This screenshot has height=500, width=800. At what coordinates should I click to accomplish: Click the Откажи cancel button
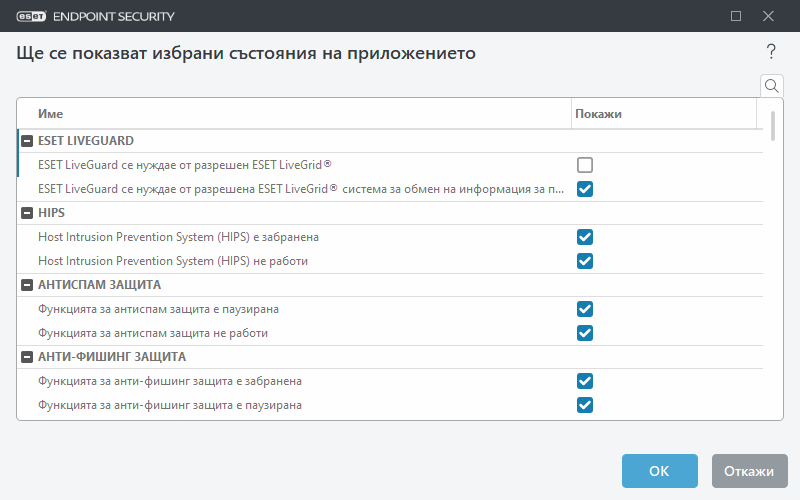749,470
